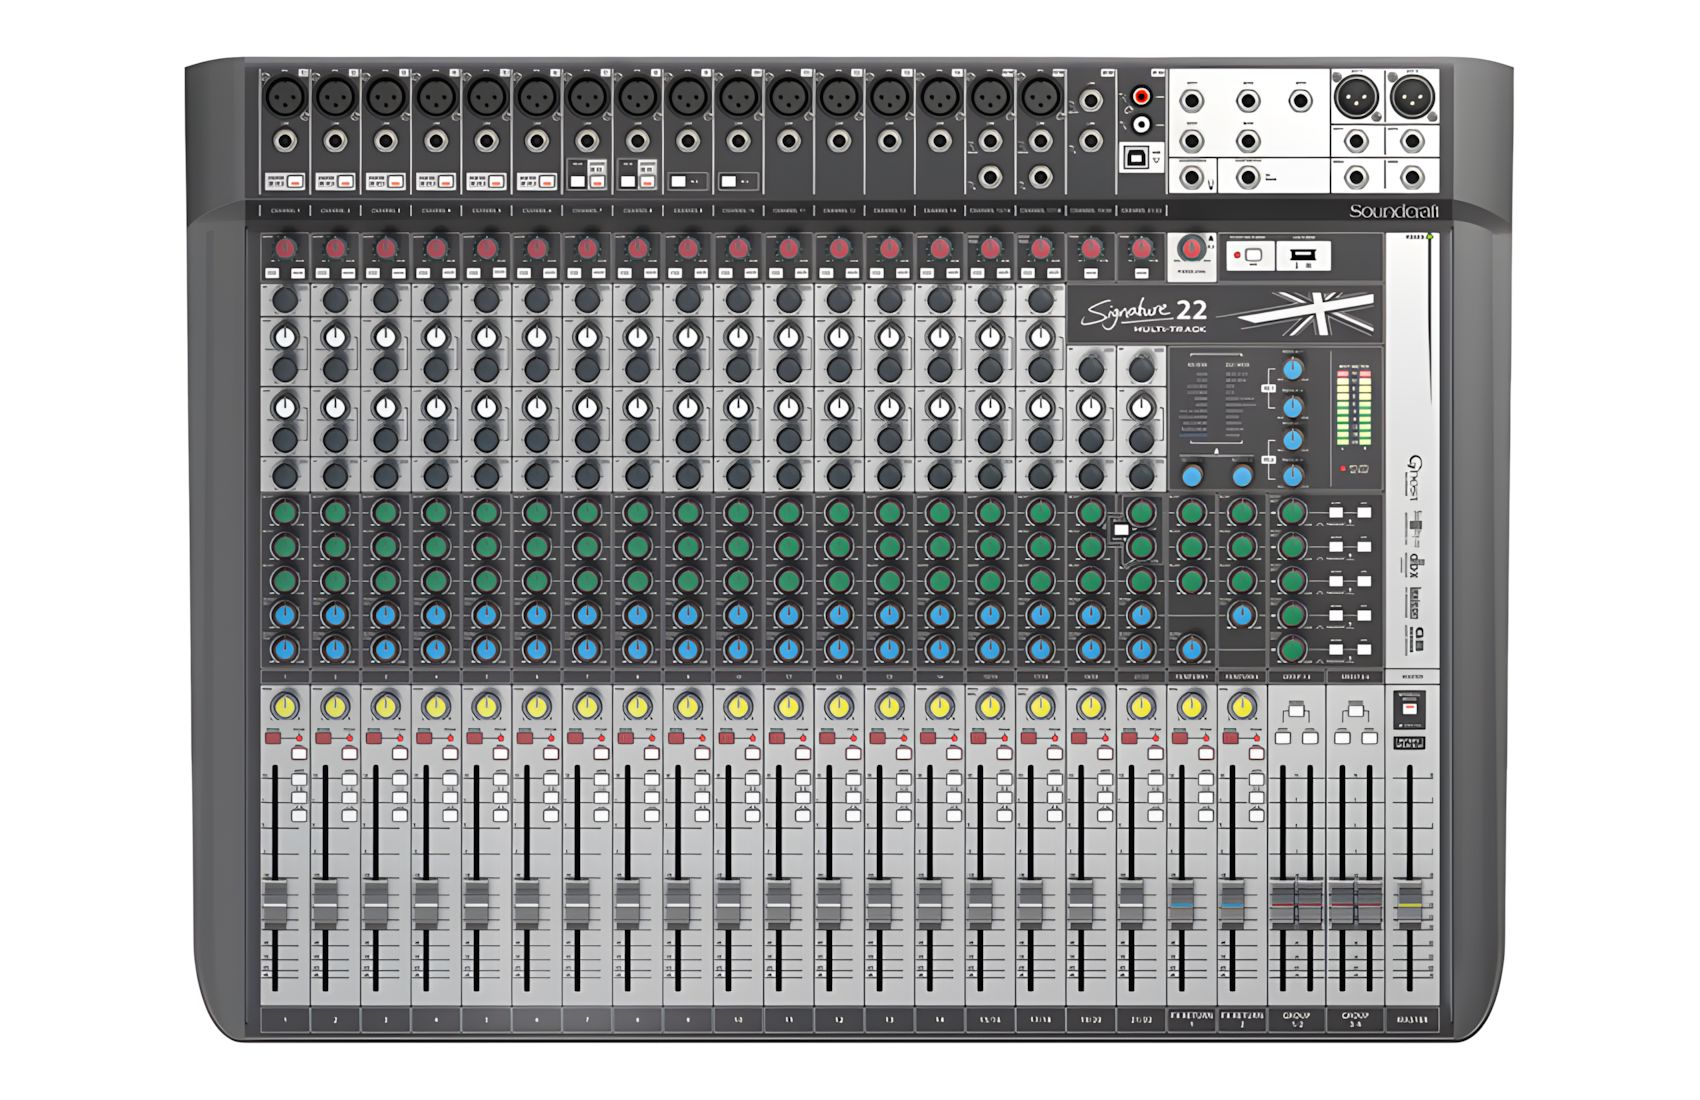Screen dimensions: 1700x1100
Task: Click the Ghost logo on the side strip
Action: coord(1414,476)
